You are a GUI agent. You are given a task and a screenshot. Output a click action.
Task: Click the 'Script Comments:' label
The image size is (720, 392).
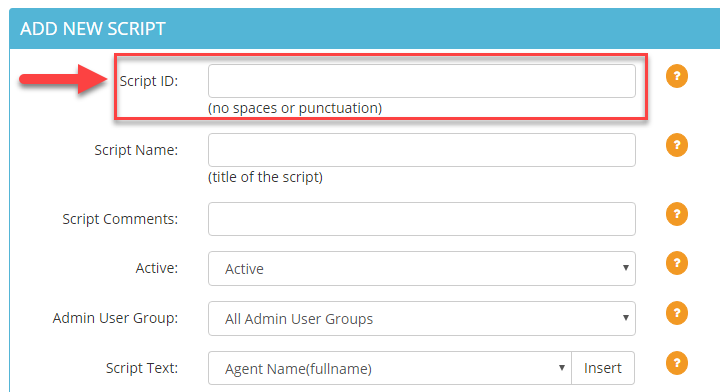pos(120,219)
